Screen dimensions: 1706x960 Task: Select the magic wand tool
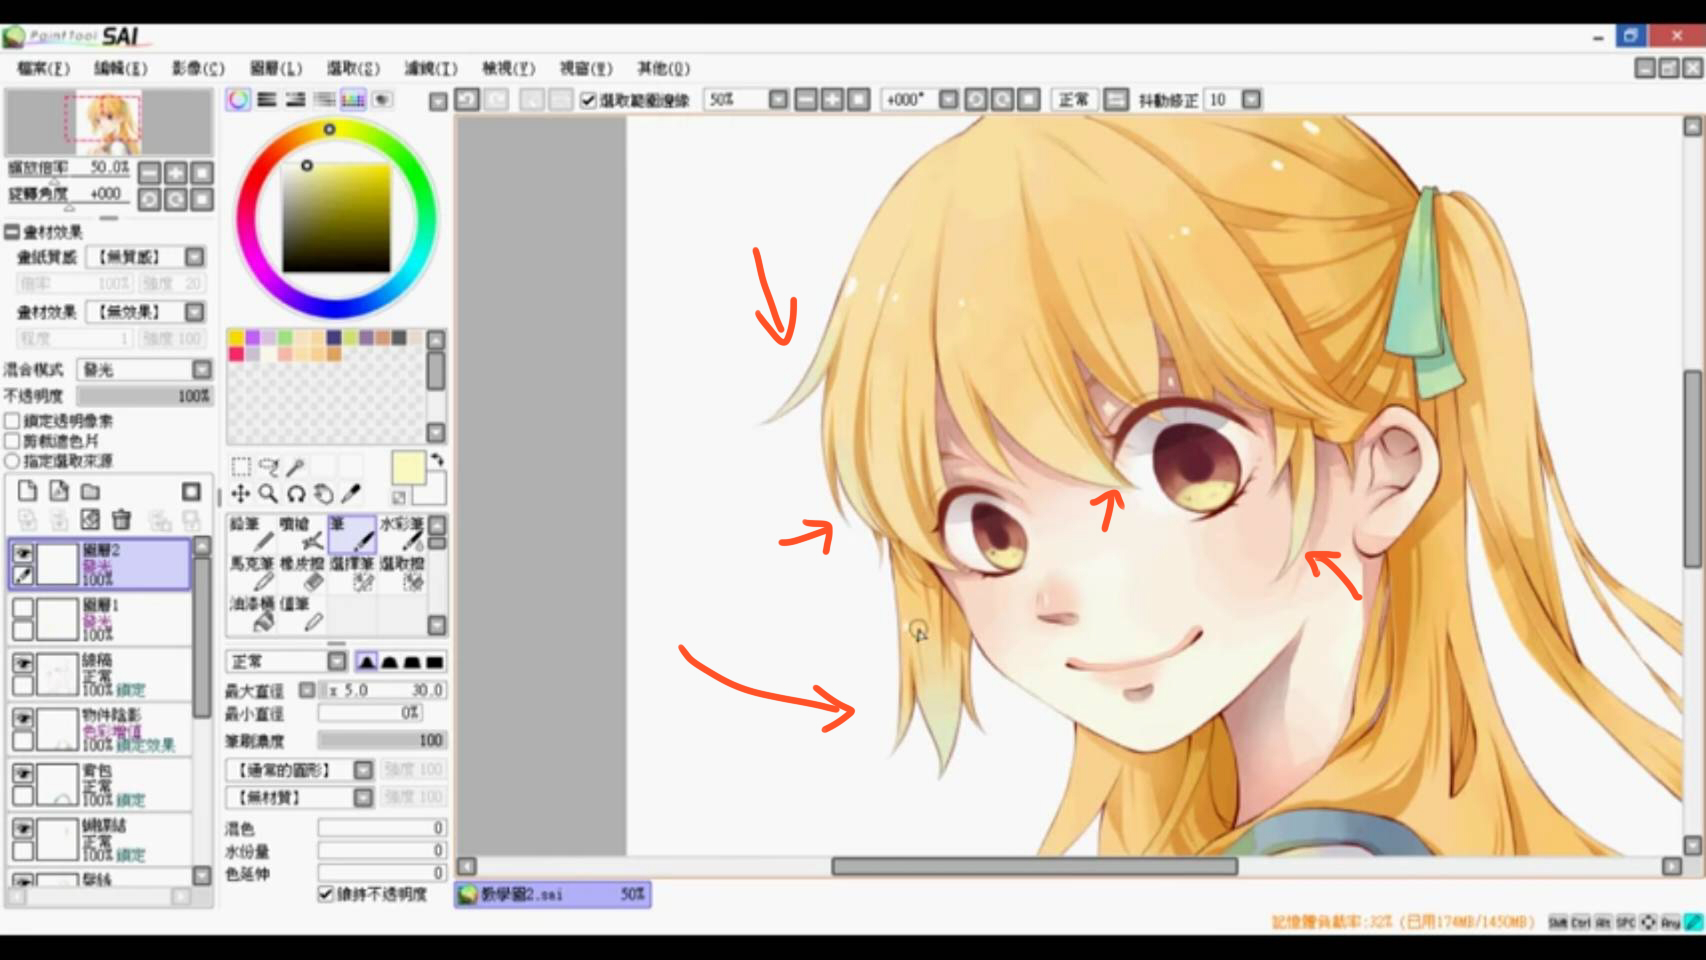click(x=295, y=467)
